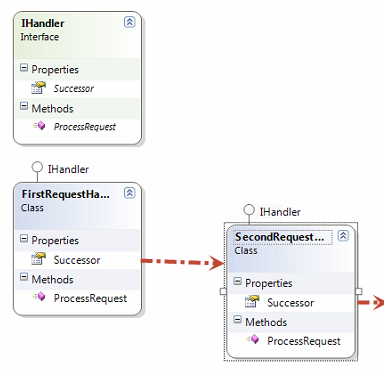The width and height of the screenshot is (384, 370).
Task: Select the IHandler lollipop above SecondRequest class
Action: pos(249,210)
